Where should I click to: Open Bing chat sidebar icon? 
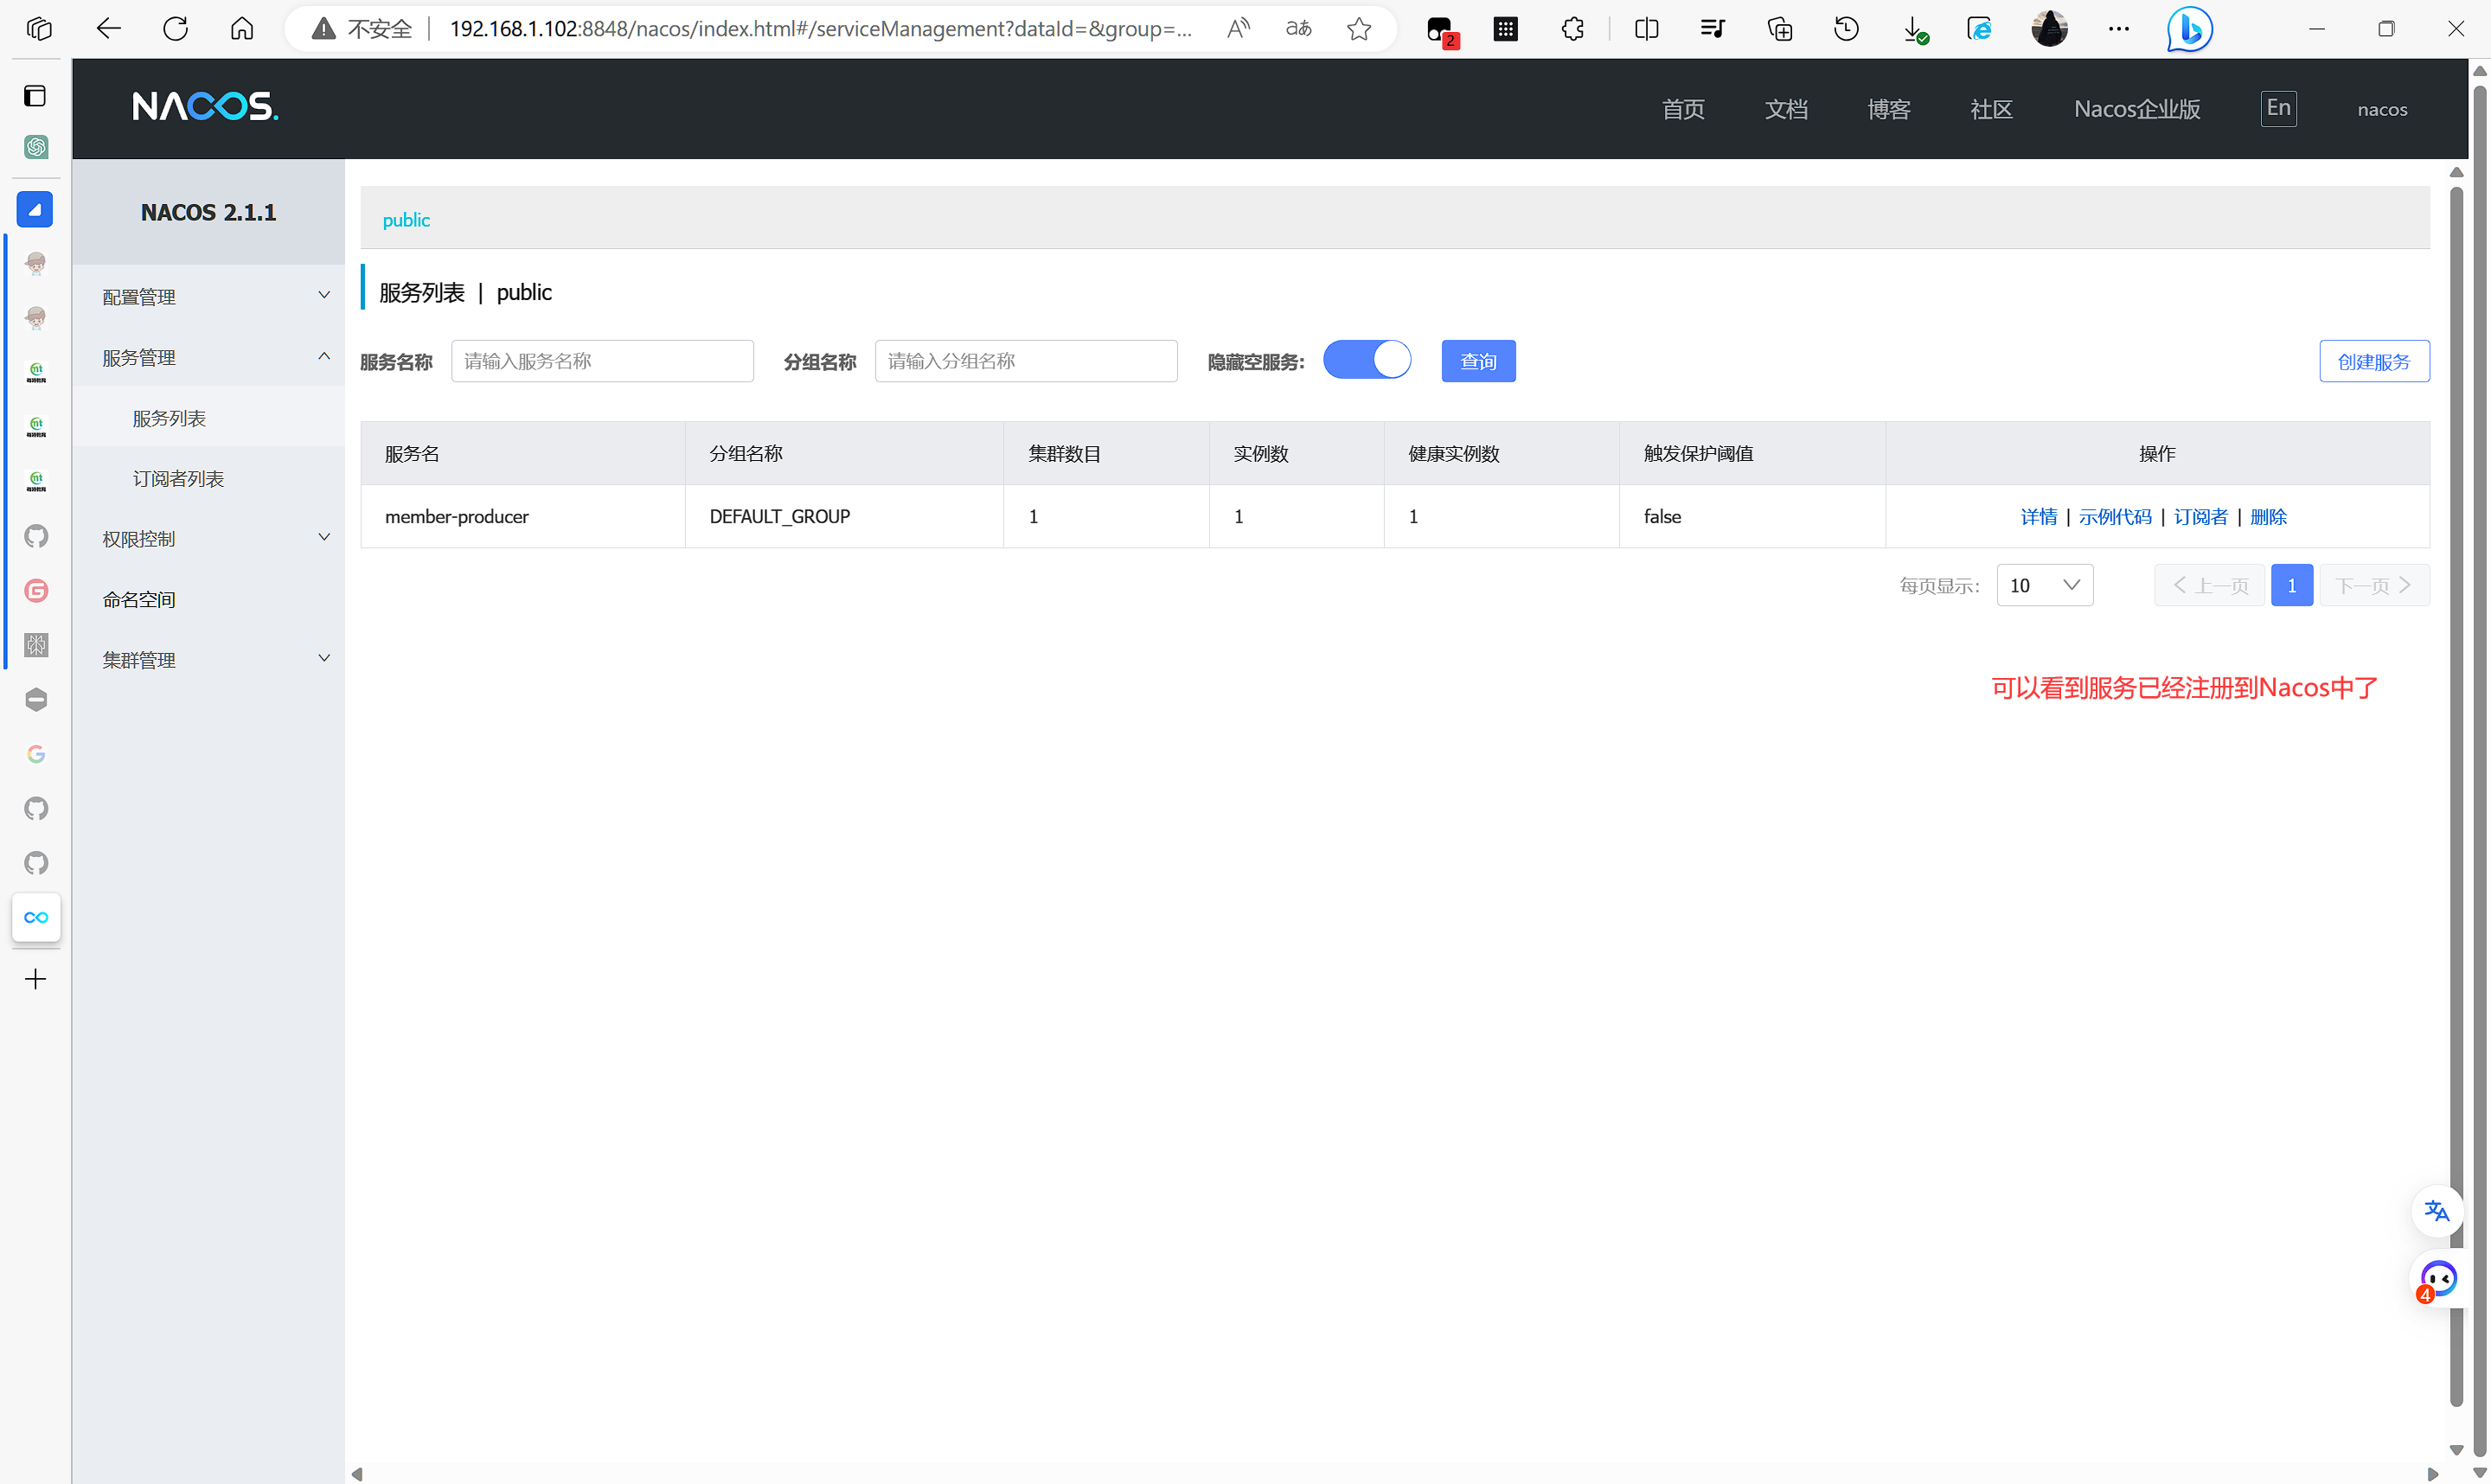coord(2188,29)
